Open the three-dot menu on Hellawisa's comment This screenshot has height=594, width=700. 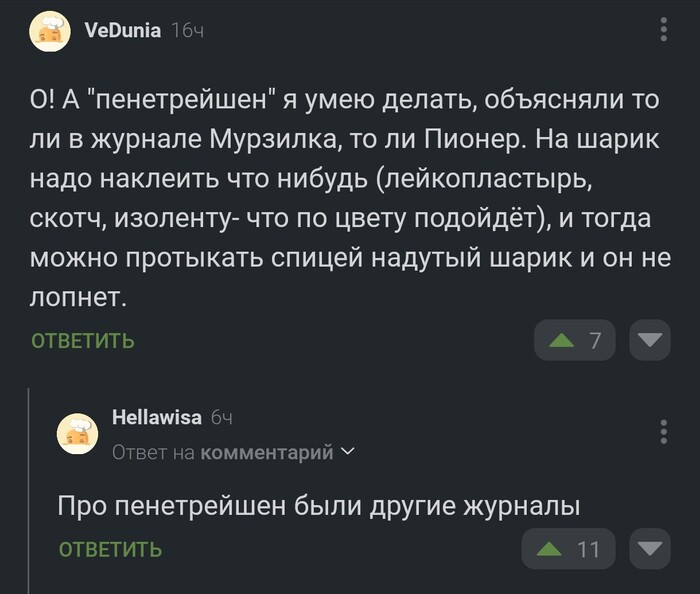tap(664, 432)
